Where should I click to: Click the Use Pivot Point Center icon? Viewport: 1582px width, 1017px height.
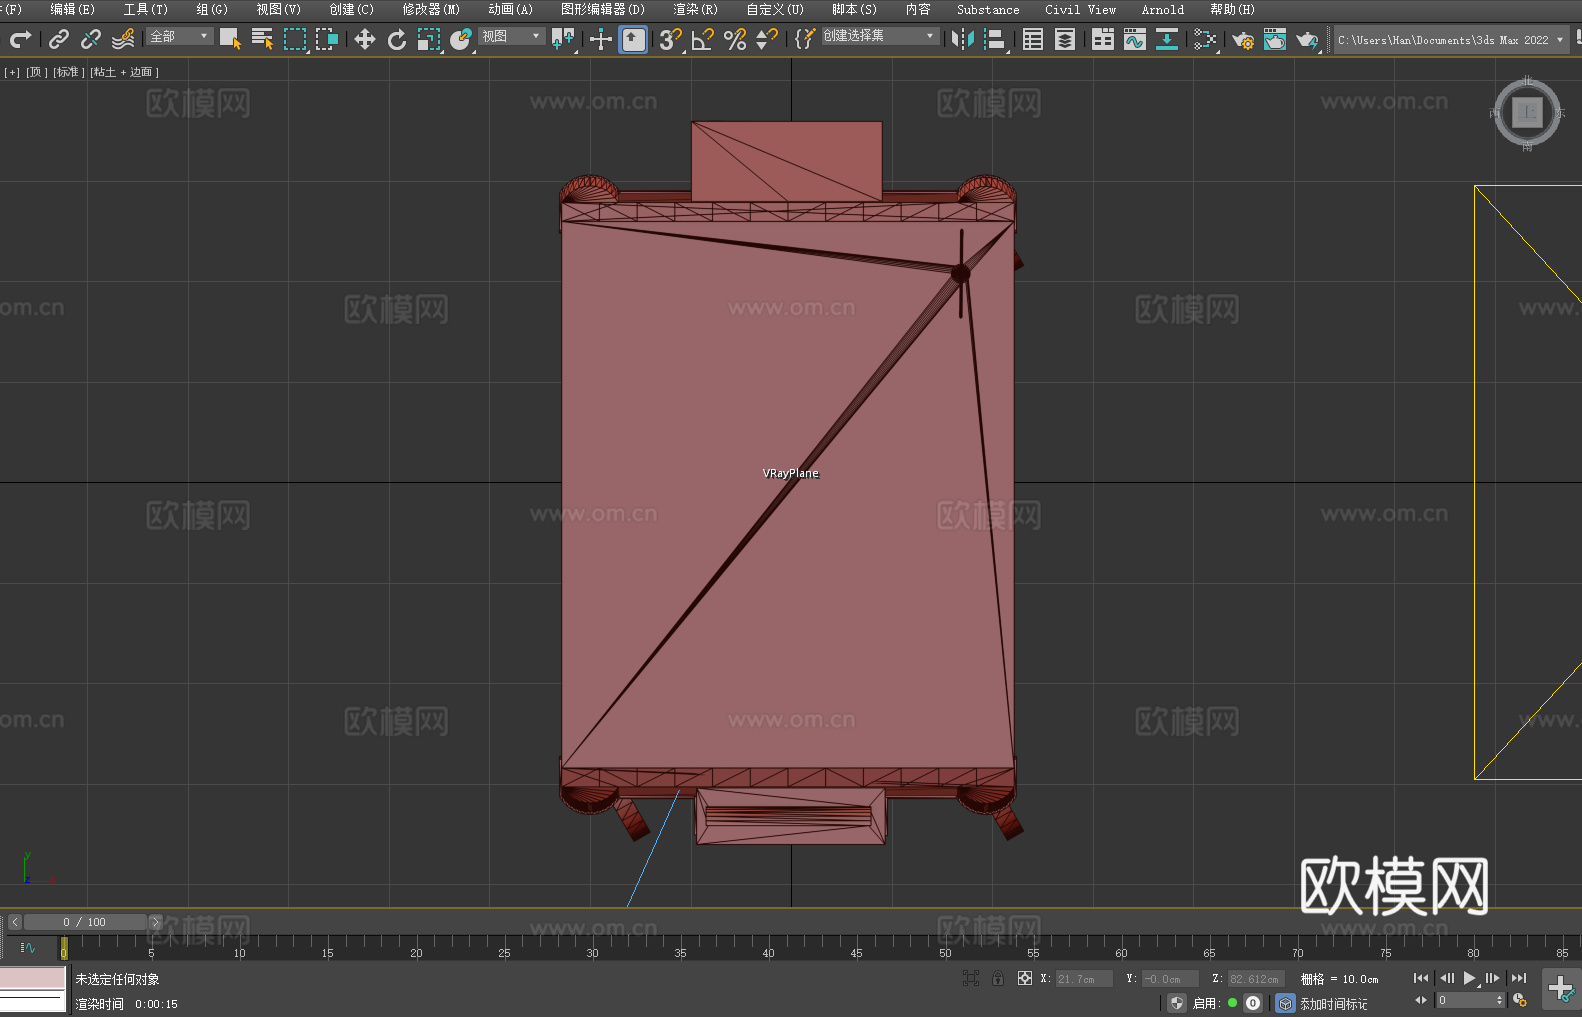[x=563, y=39]
